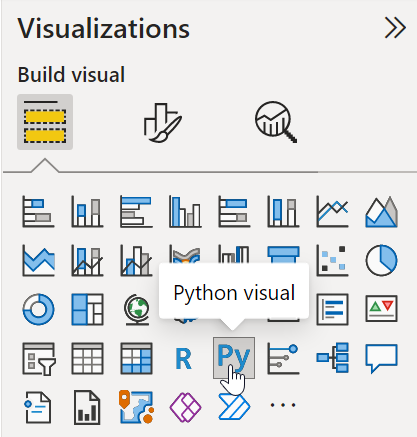Open the Analytics magnifier tab
Screen dimensions: 417x437
pyautogui.click(x=276, y=122)
